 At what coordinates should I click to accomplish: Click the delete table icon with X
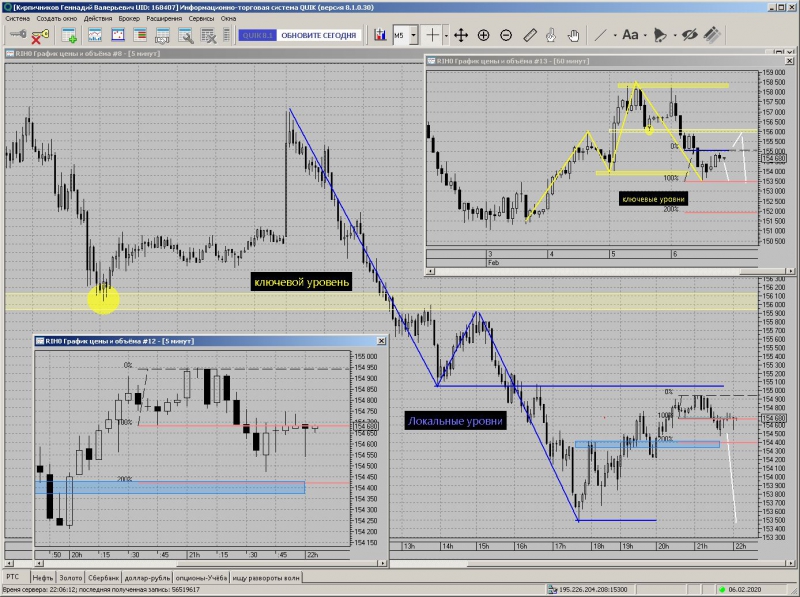pos(209,35)
